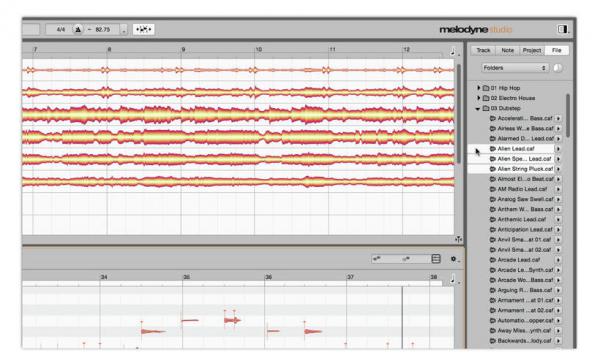This screenshot has height=363, width=600.
Task: Toggle the info pane visibility button
Action: [x=562, y=29]
